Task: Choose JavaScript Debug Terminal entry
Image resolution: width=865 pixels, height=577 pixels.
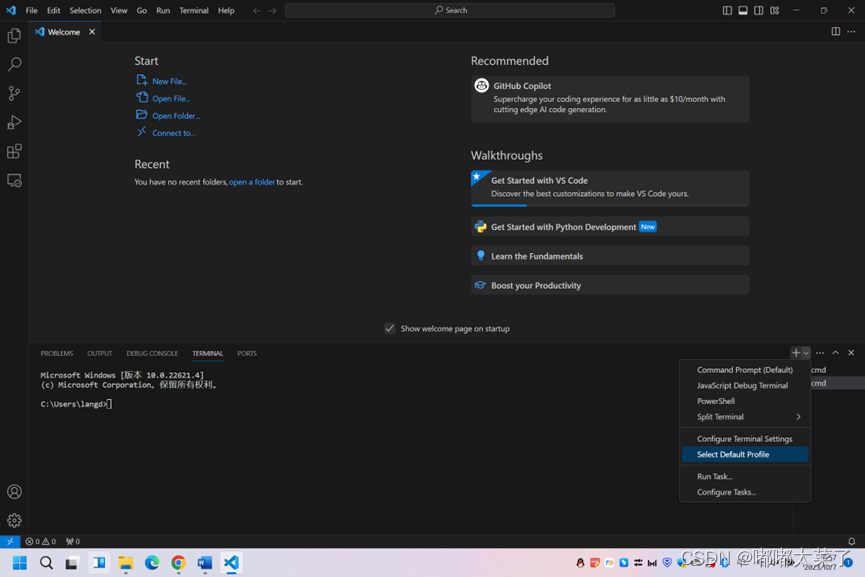Action: tap(745, 385)
